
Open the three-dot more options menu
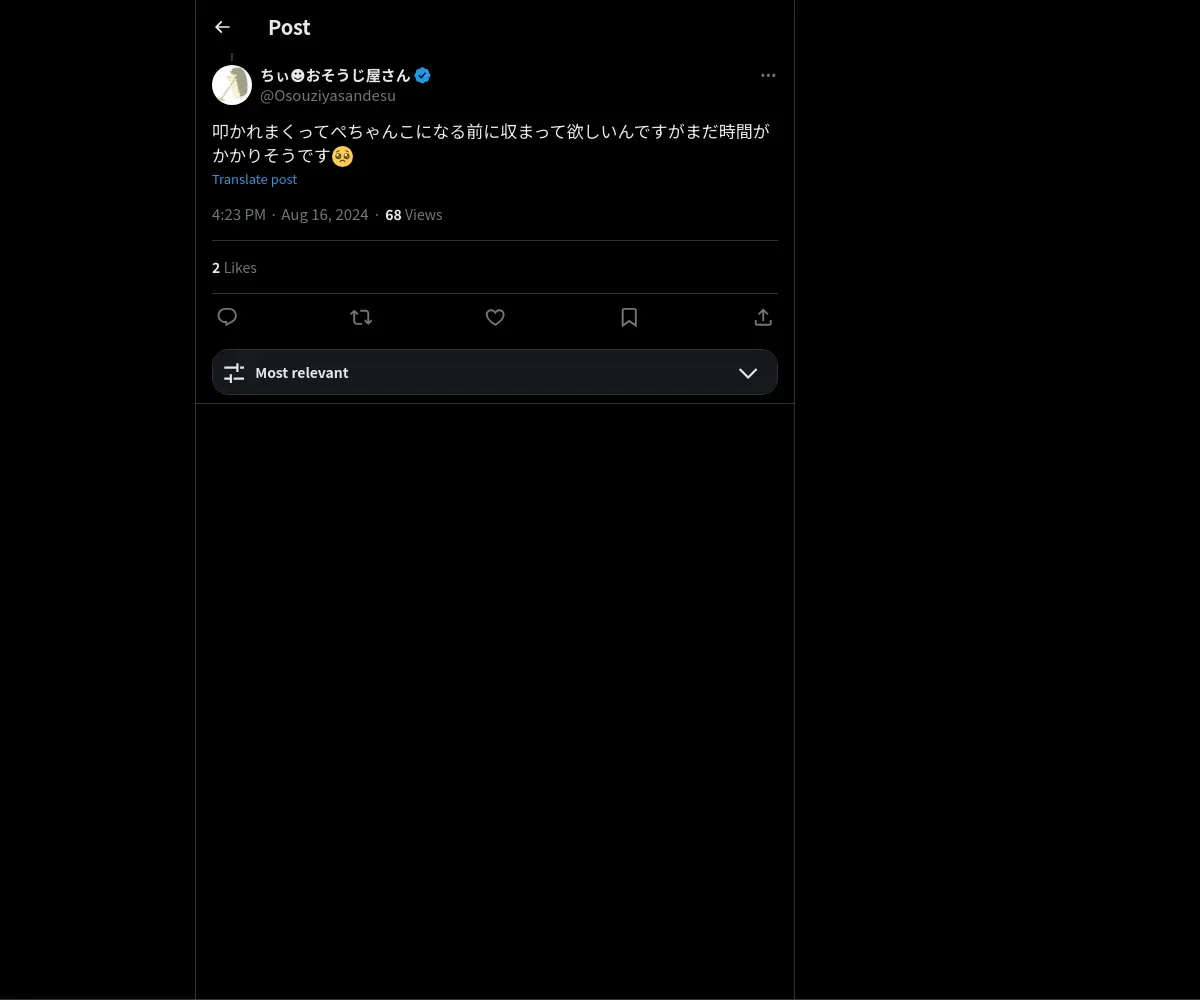coord(768,75)
